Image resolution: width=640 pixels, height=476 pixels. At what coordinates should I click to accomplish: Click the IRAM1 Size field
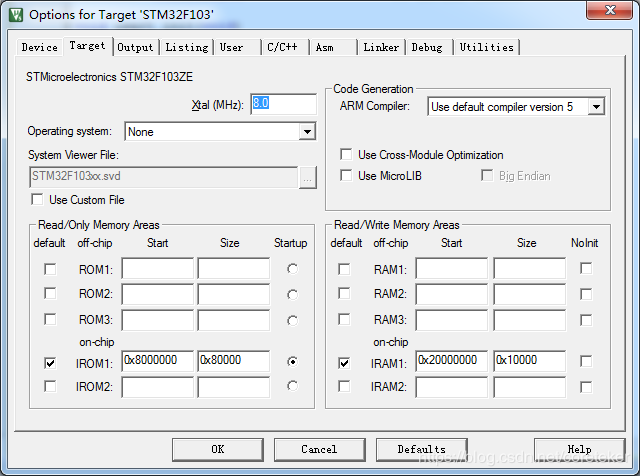[x=530, y=360]
